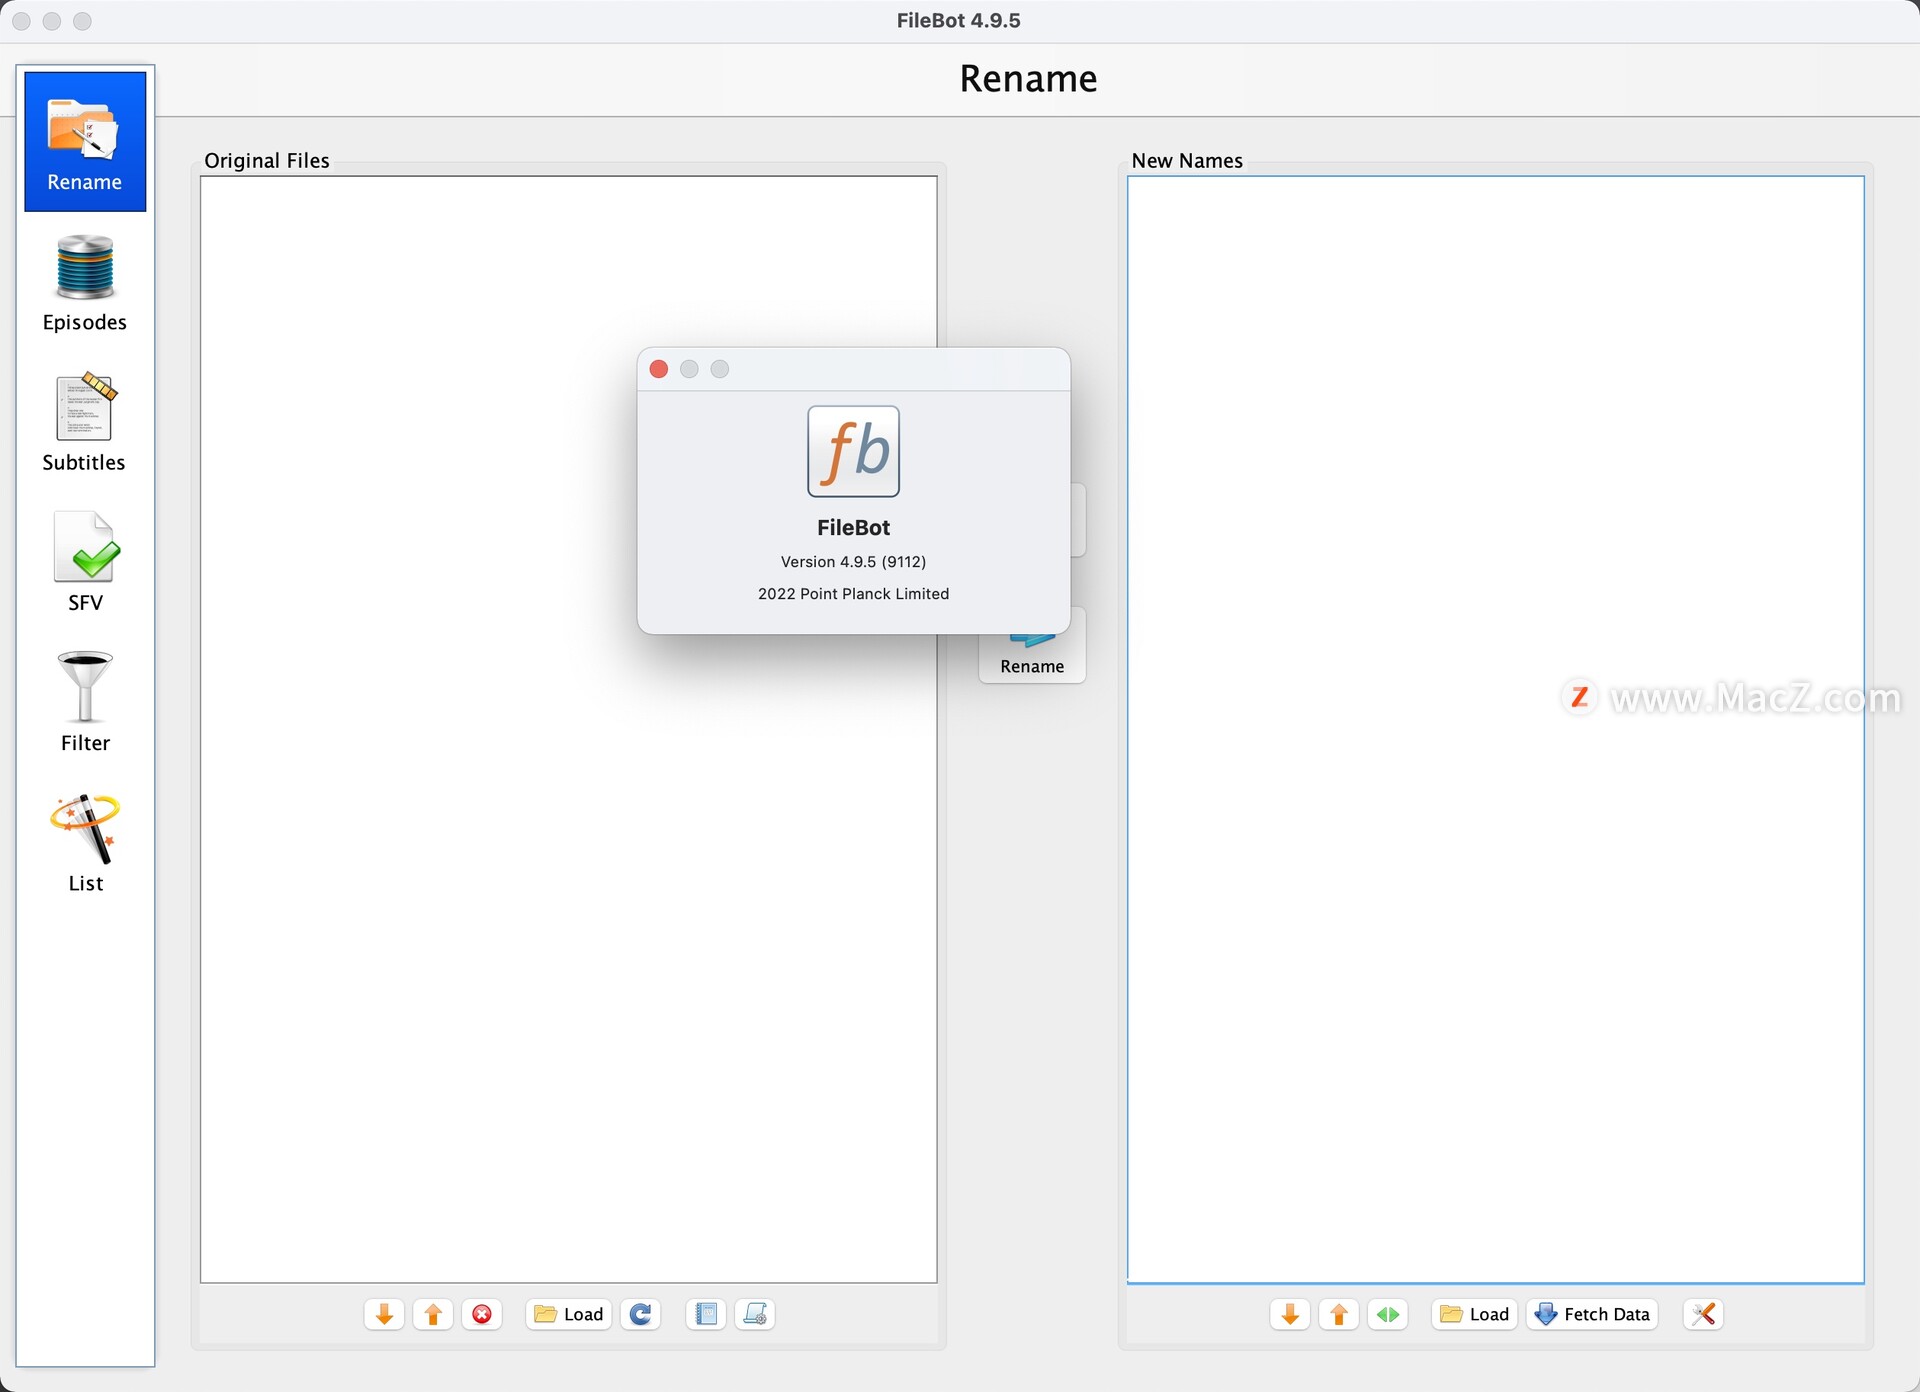
Task: Switch to the SFV panel
Action: click(x=85, y=563)
